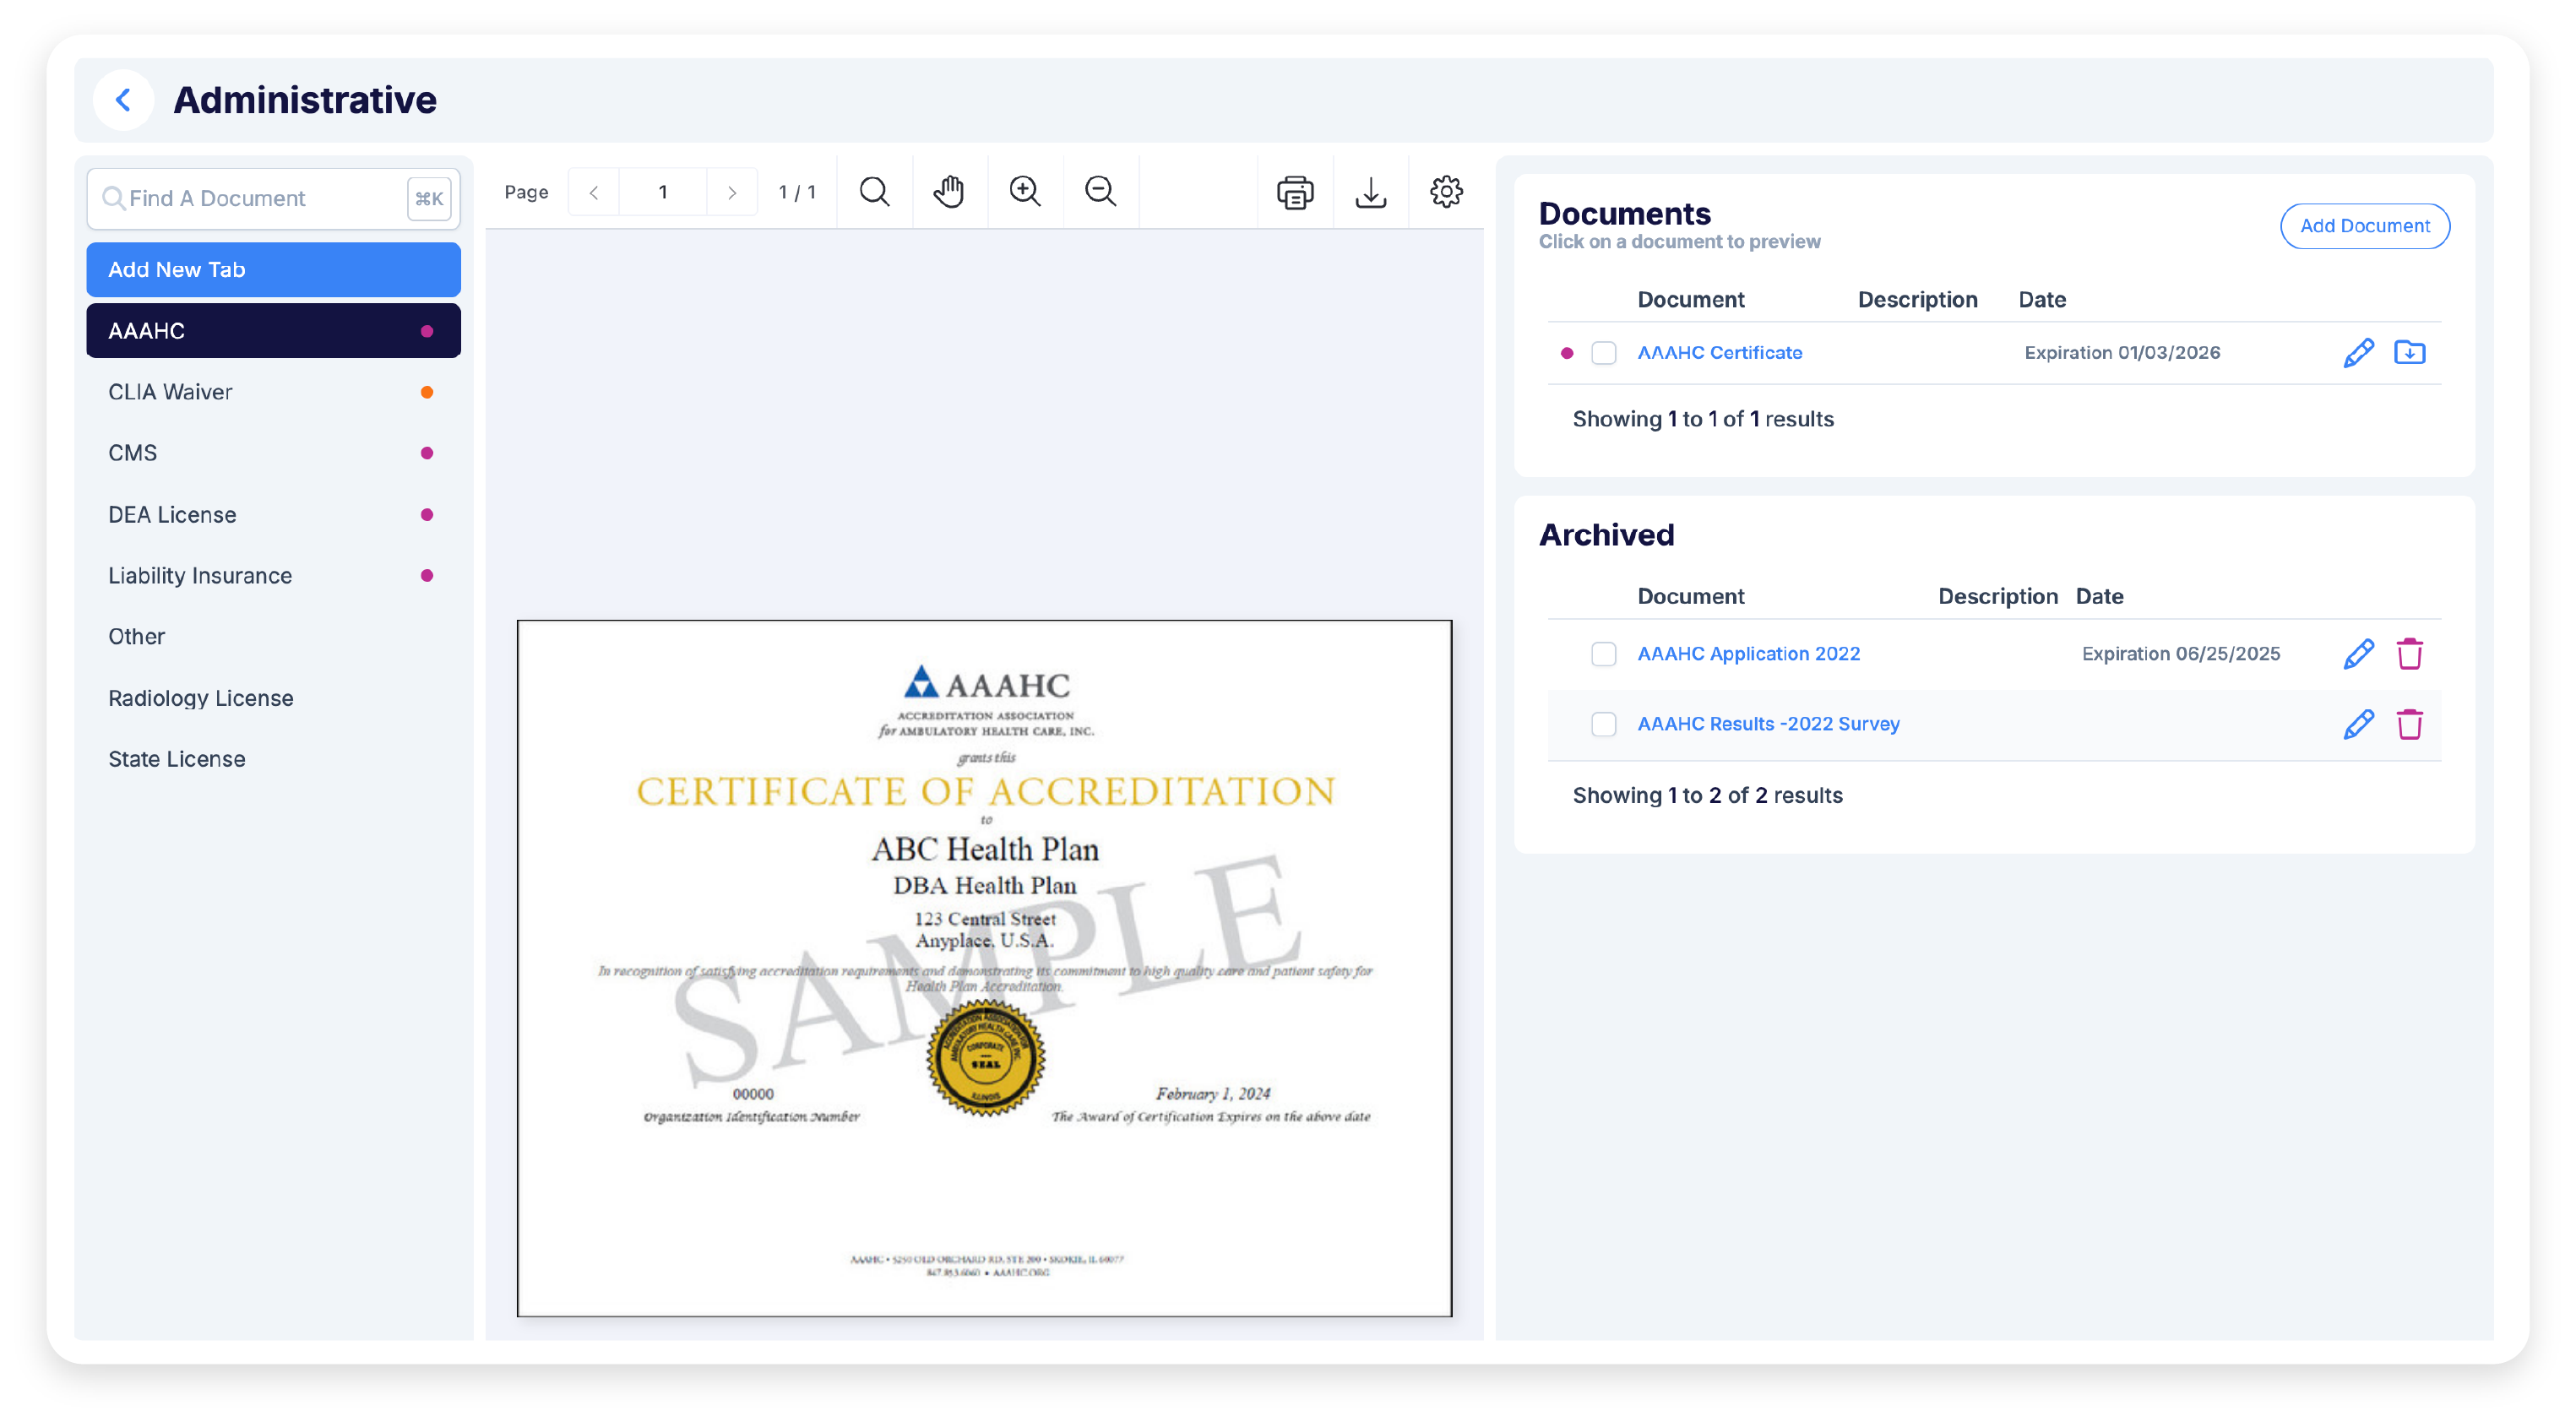Viewport: 2576px width, 1422px height.
Task: Archive the AAAHC Certificate document
Action: (2409, 352)
